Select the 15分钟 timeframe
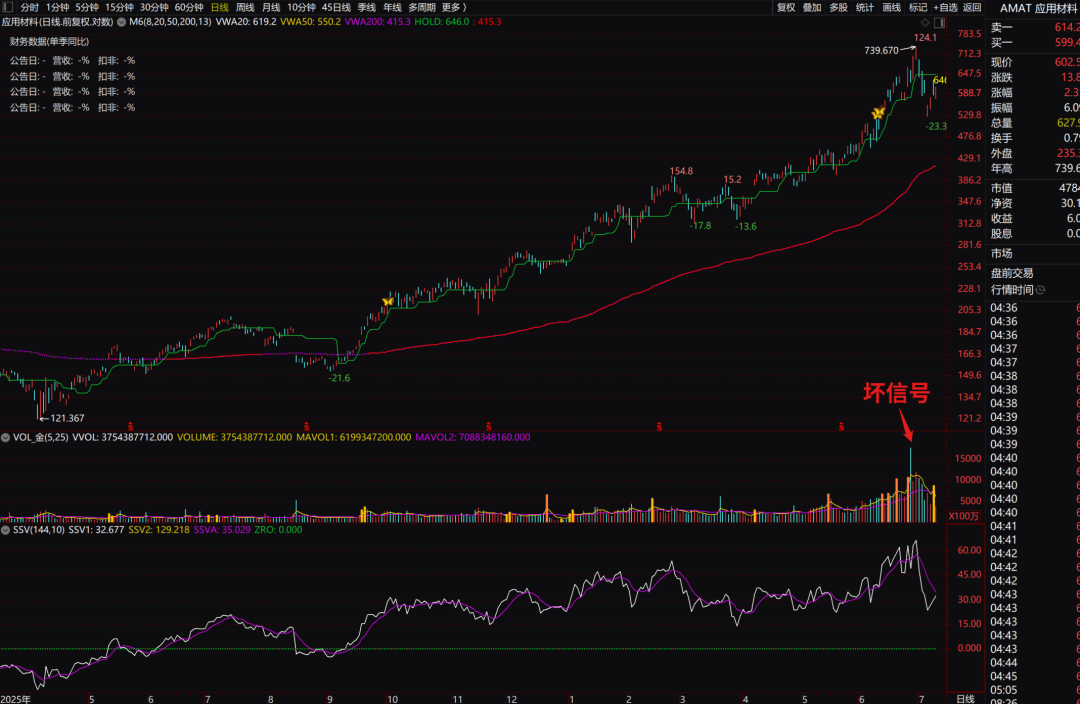The height and width of the screenshot is (704, 1080). click(119, 8)
